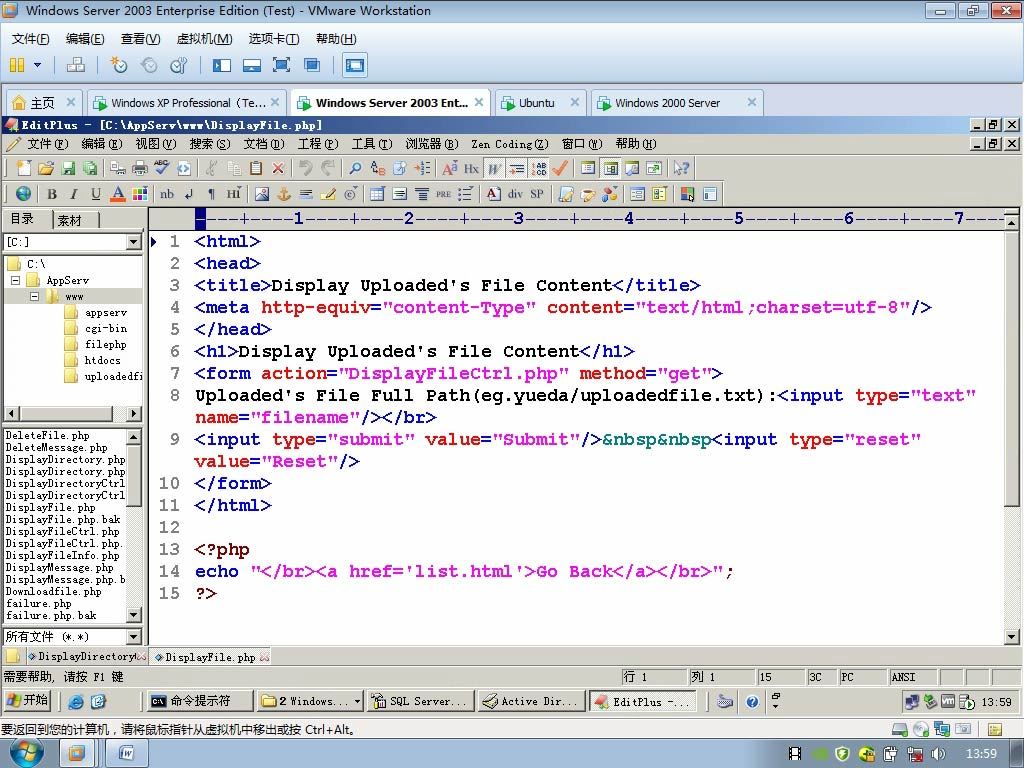Click VMware full screen mode icon
The width and height of the screenshot is (1024, 768).
[x=281, y=65]
